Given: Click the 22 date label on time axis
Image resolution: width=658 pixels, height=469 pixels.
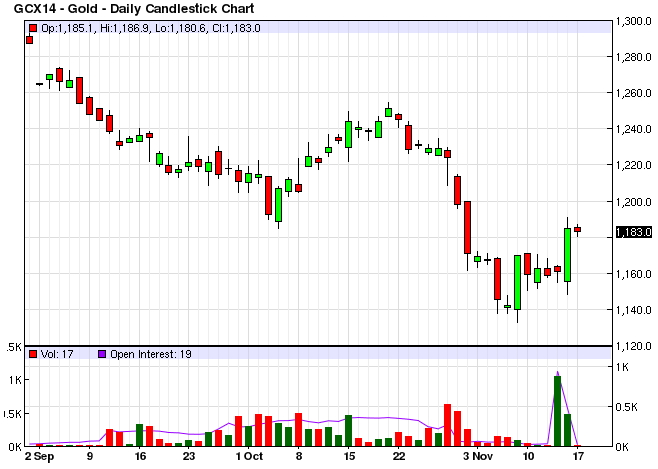Looking at the screenshot, I should pos(399,456).
